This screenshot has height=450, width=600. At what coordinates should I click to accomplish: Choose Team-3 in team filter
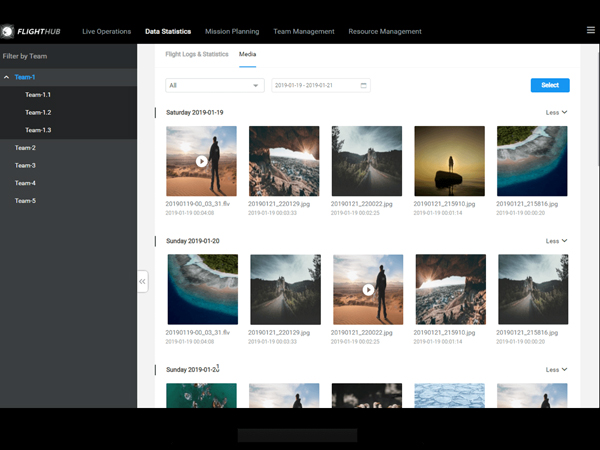(x=25, y=165)
